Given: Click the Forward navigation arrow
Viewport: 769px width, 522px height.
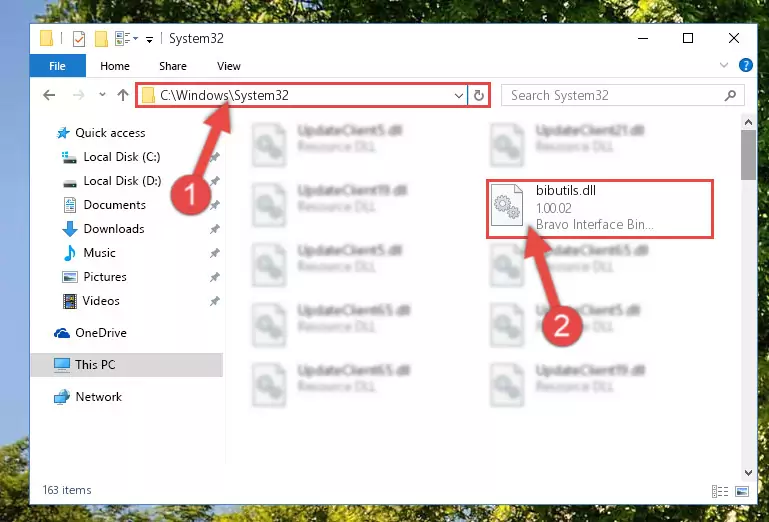Looking at the screenshot, I should (x=78, y=95).
